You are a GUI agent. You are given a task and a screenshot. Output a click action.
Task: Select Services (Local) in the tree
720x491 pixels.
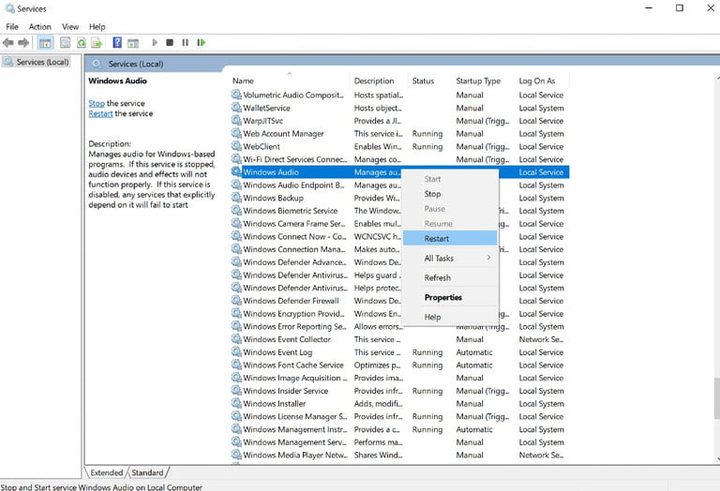pos(42,62)
